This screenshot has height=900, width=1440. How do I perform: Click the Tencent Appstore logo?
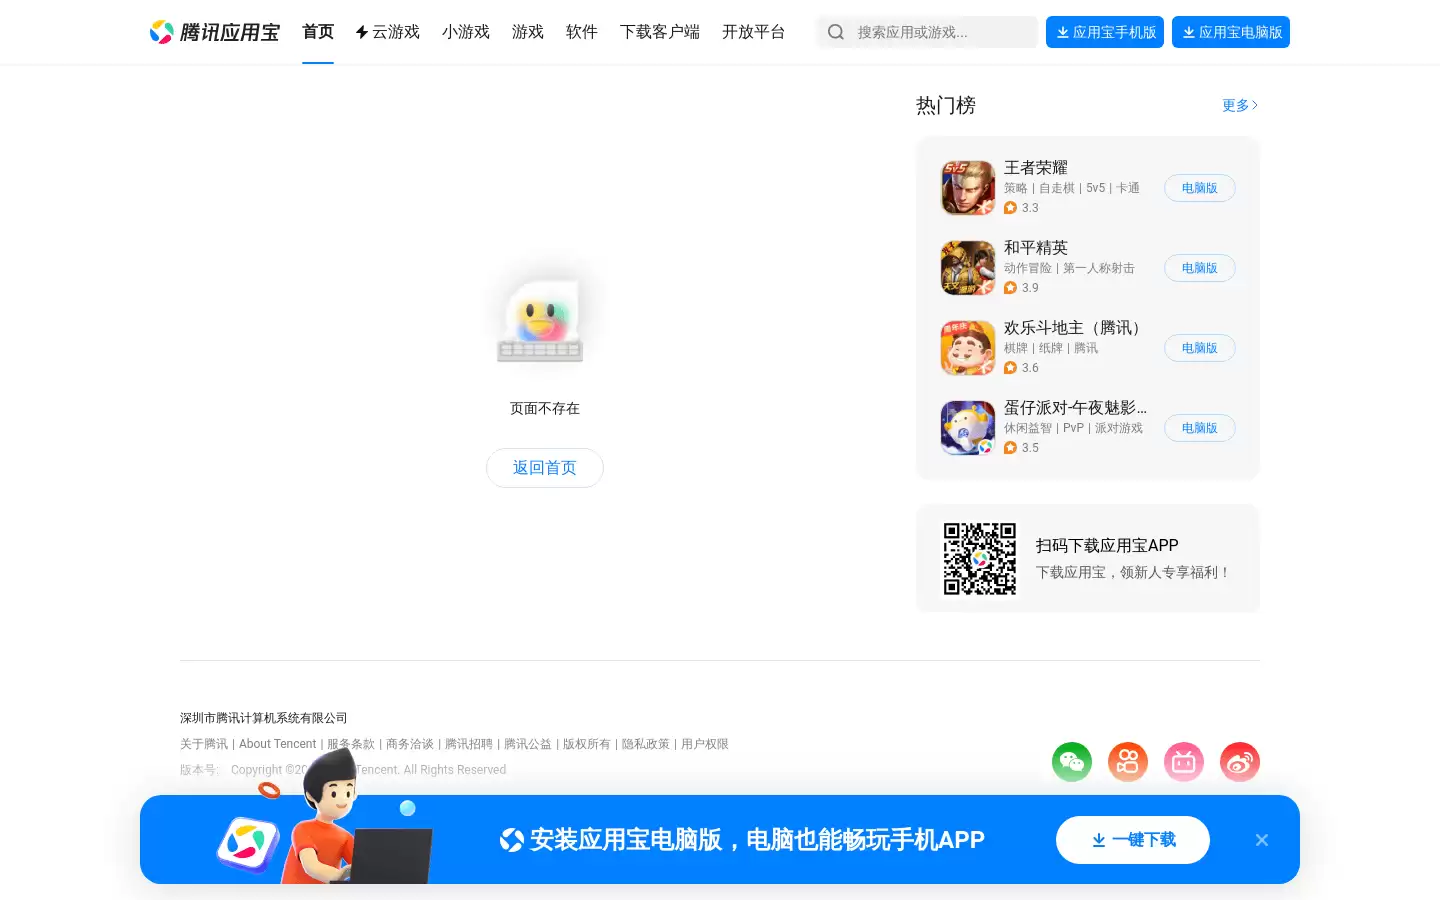pos(214,32)
